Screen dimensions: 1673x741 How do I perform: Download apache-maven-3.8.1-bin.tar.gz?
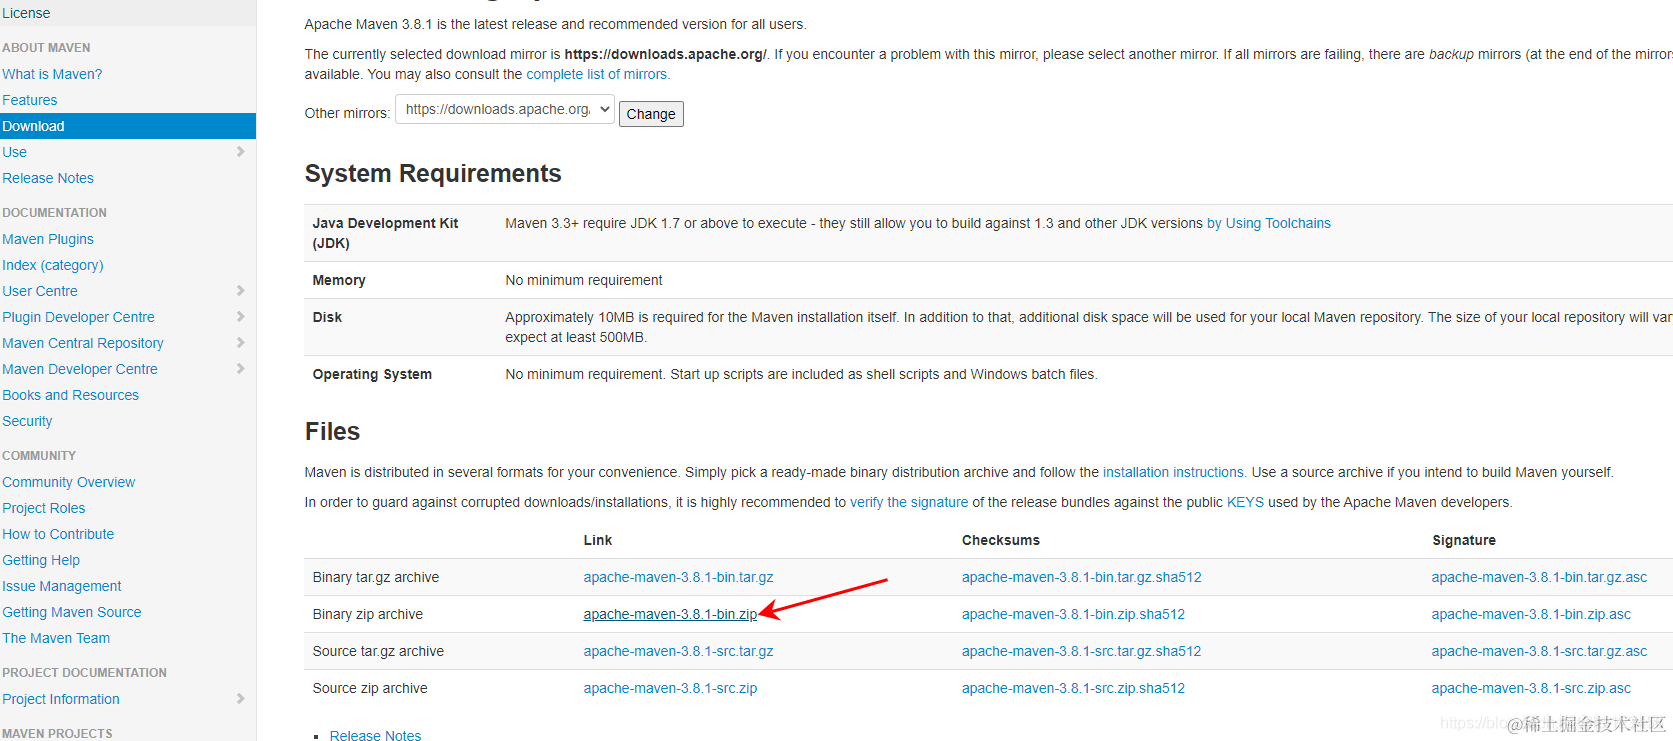[678, 577]
